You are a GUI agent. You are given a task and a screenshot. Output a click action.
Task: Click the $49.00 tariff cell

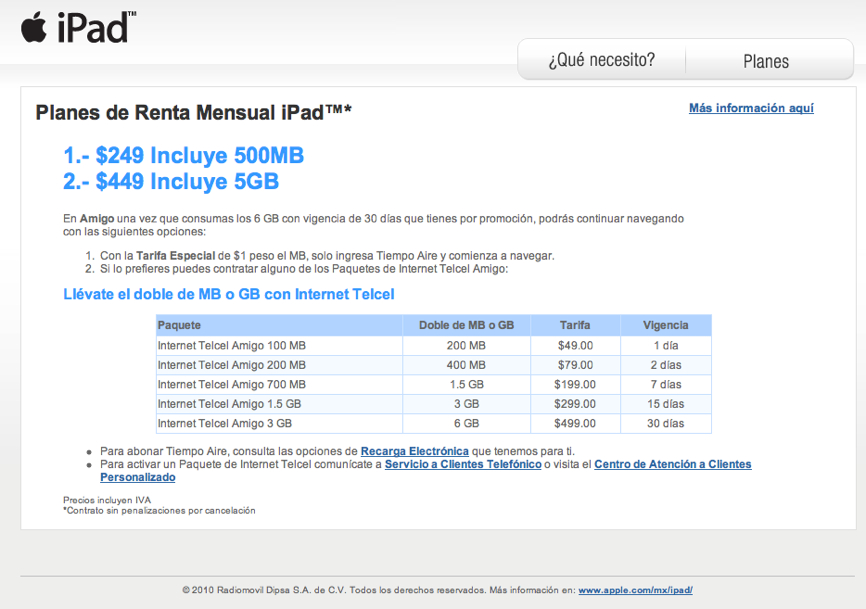coord(575,346)
